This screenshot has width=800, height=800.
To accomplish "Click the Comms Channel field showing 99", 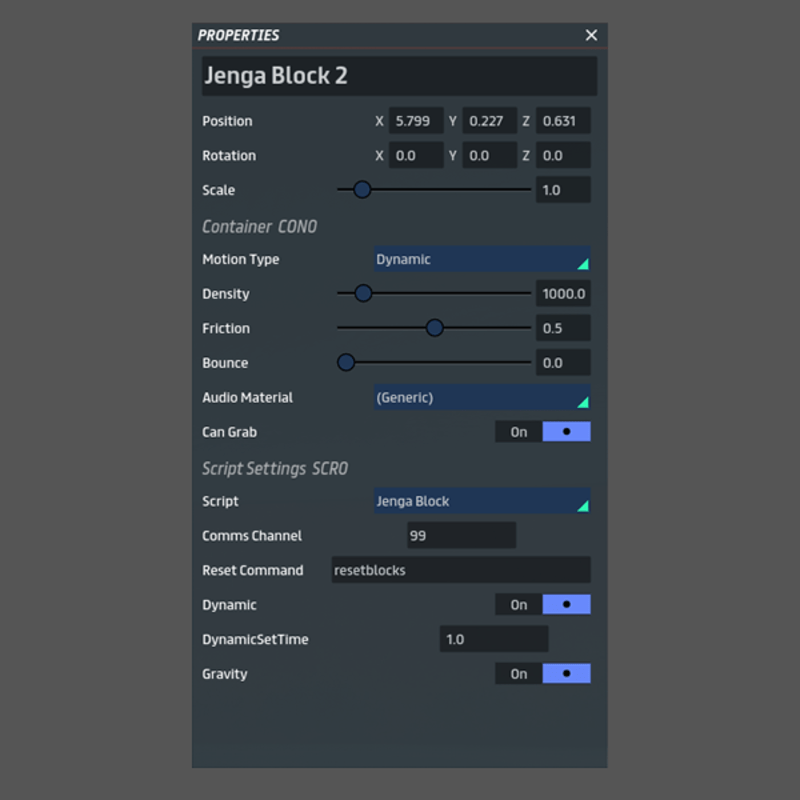I will tap(461, 535).
